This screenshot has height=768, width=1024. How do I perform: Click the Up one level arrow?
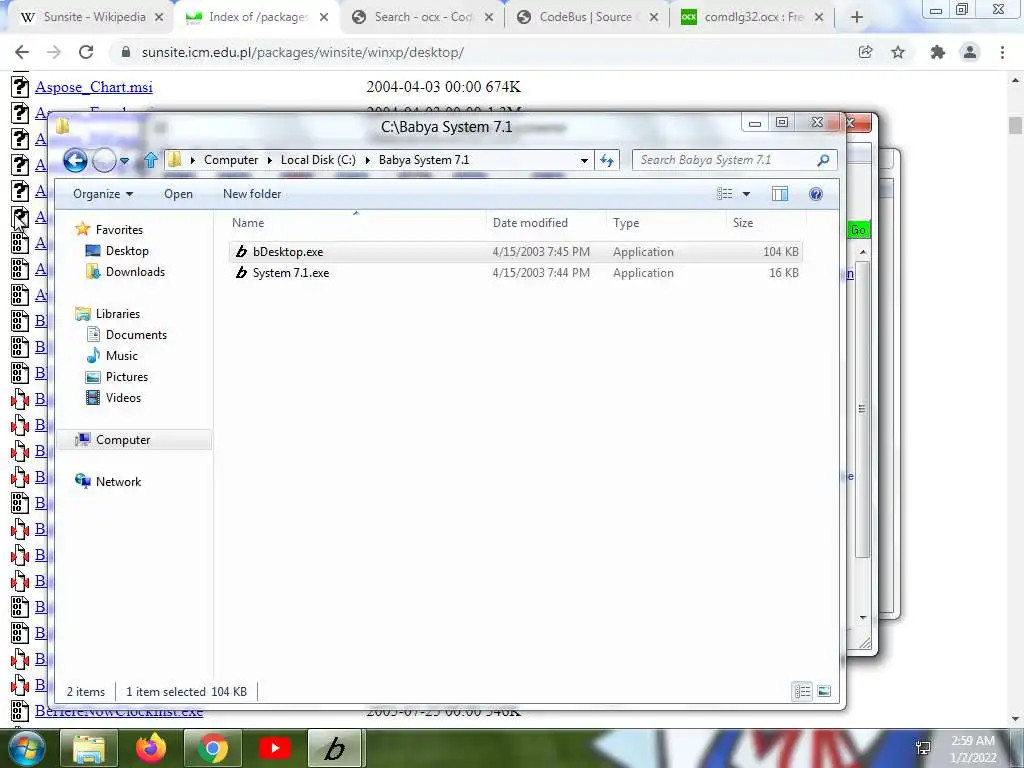click(151, 160)
